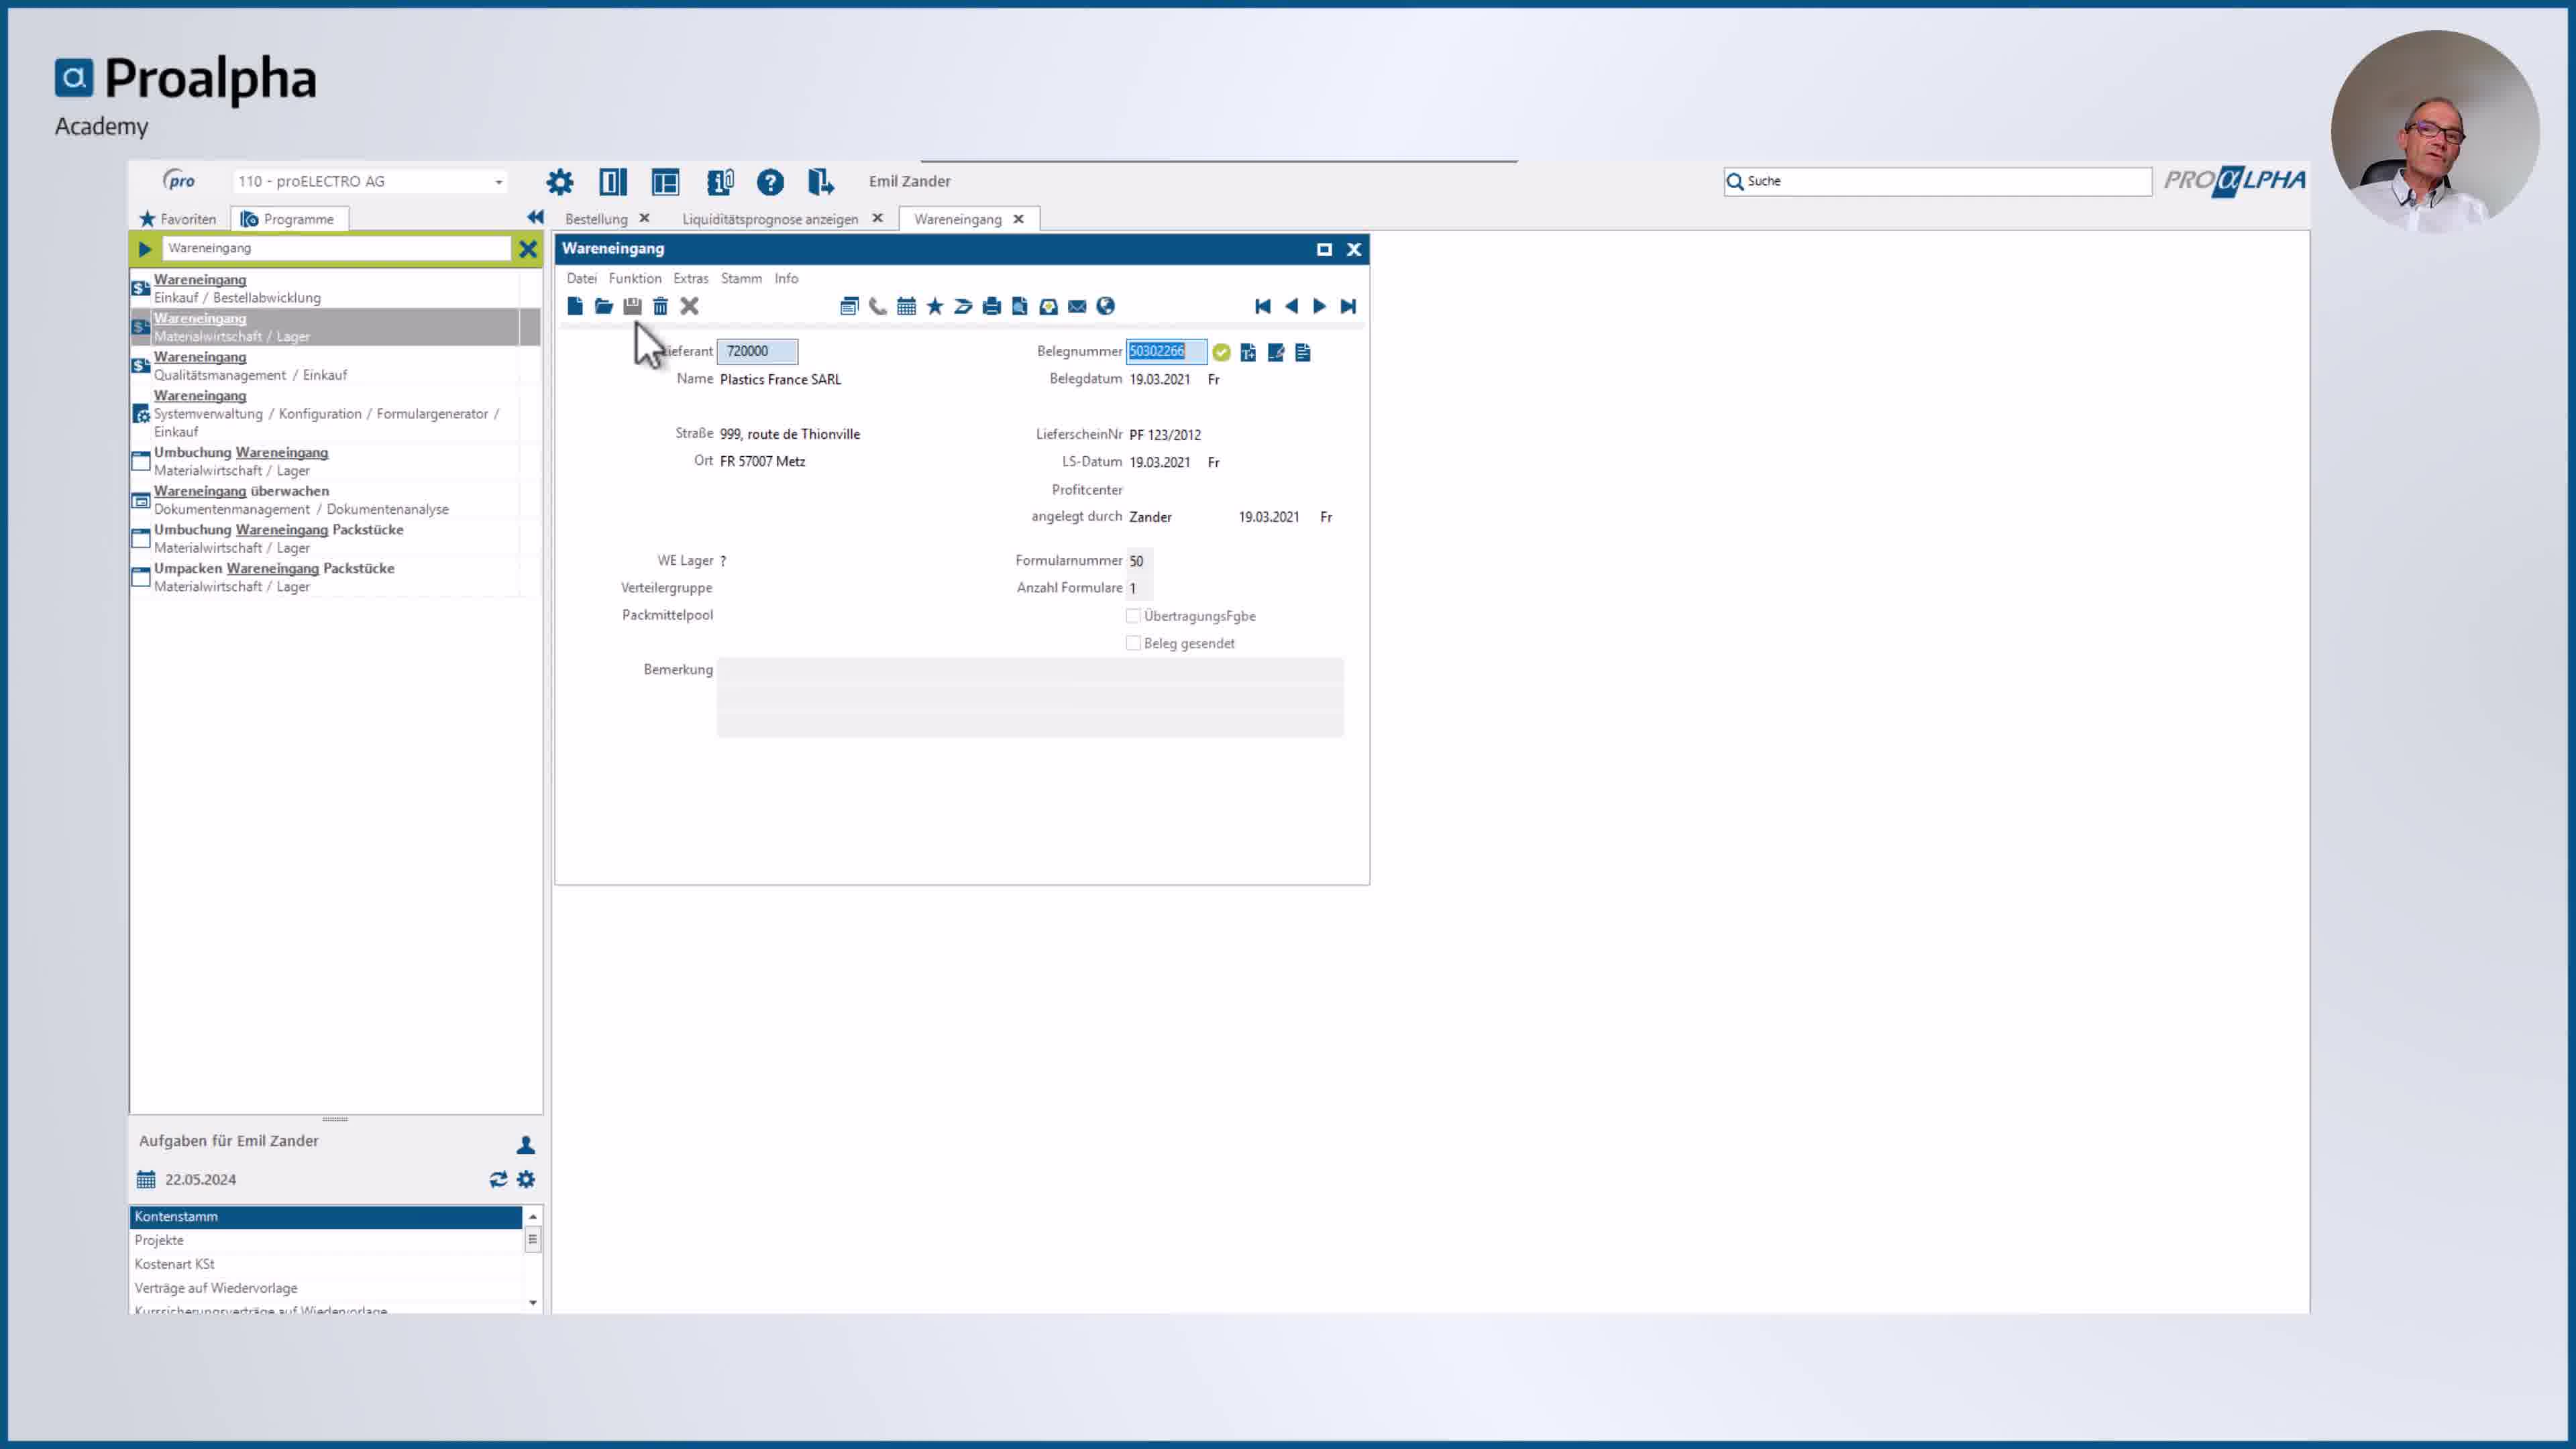Open the Stamm menu
The width and height of the screenshot is (2576, 1449).
(741, 278)
